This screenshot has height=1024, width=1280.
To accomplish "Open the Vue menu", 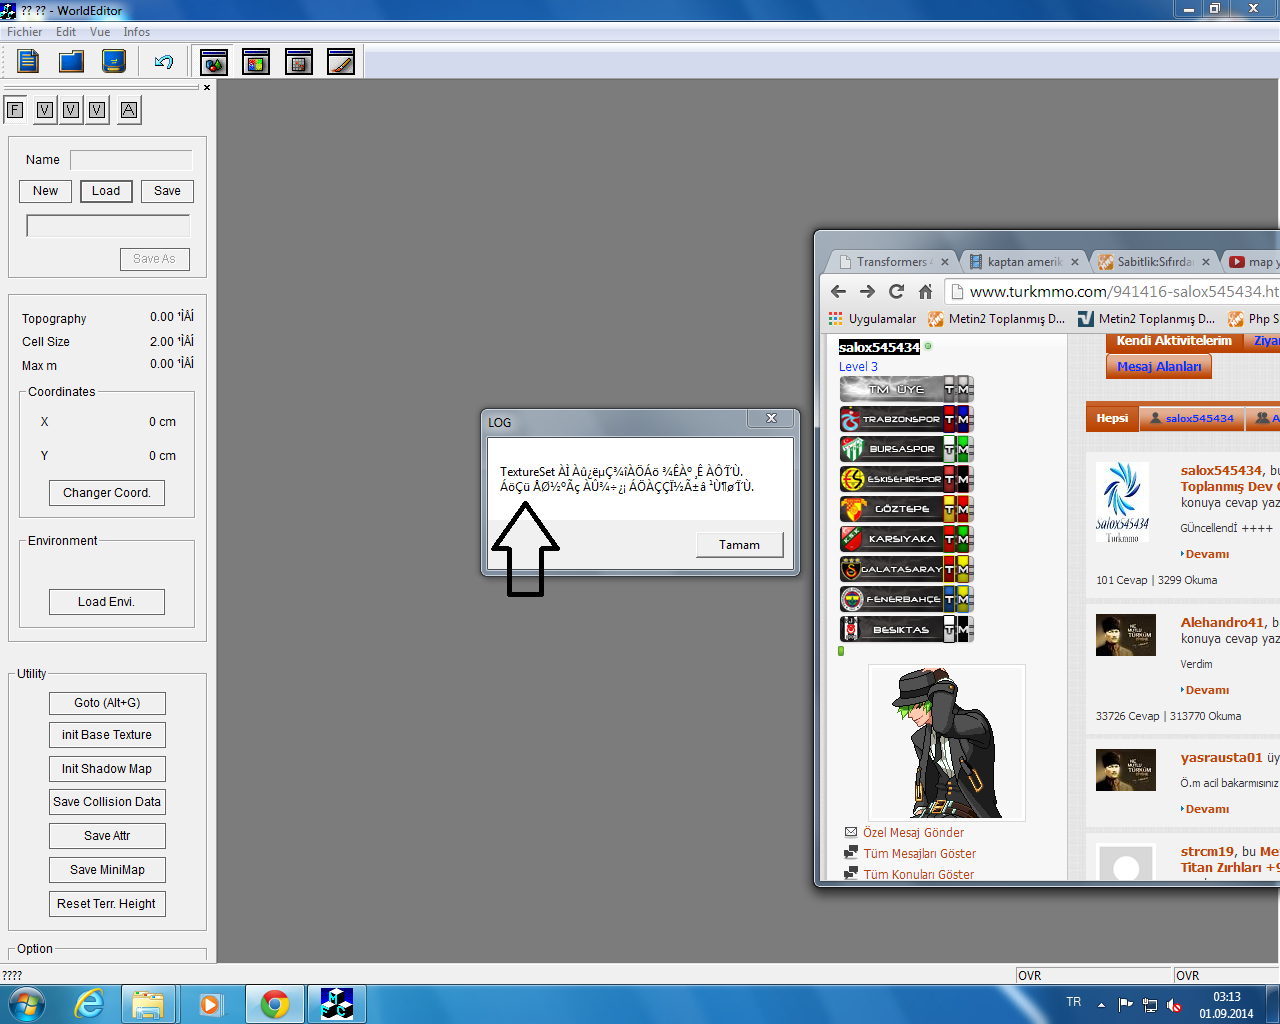I will (x=100, y=32).
